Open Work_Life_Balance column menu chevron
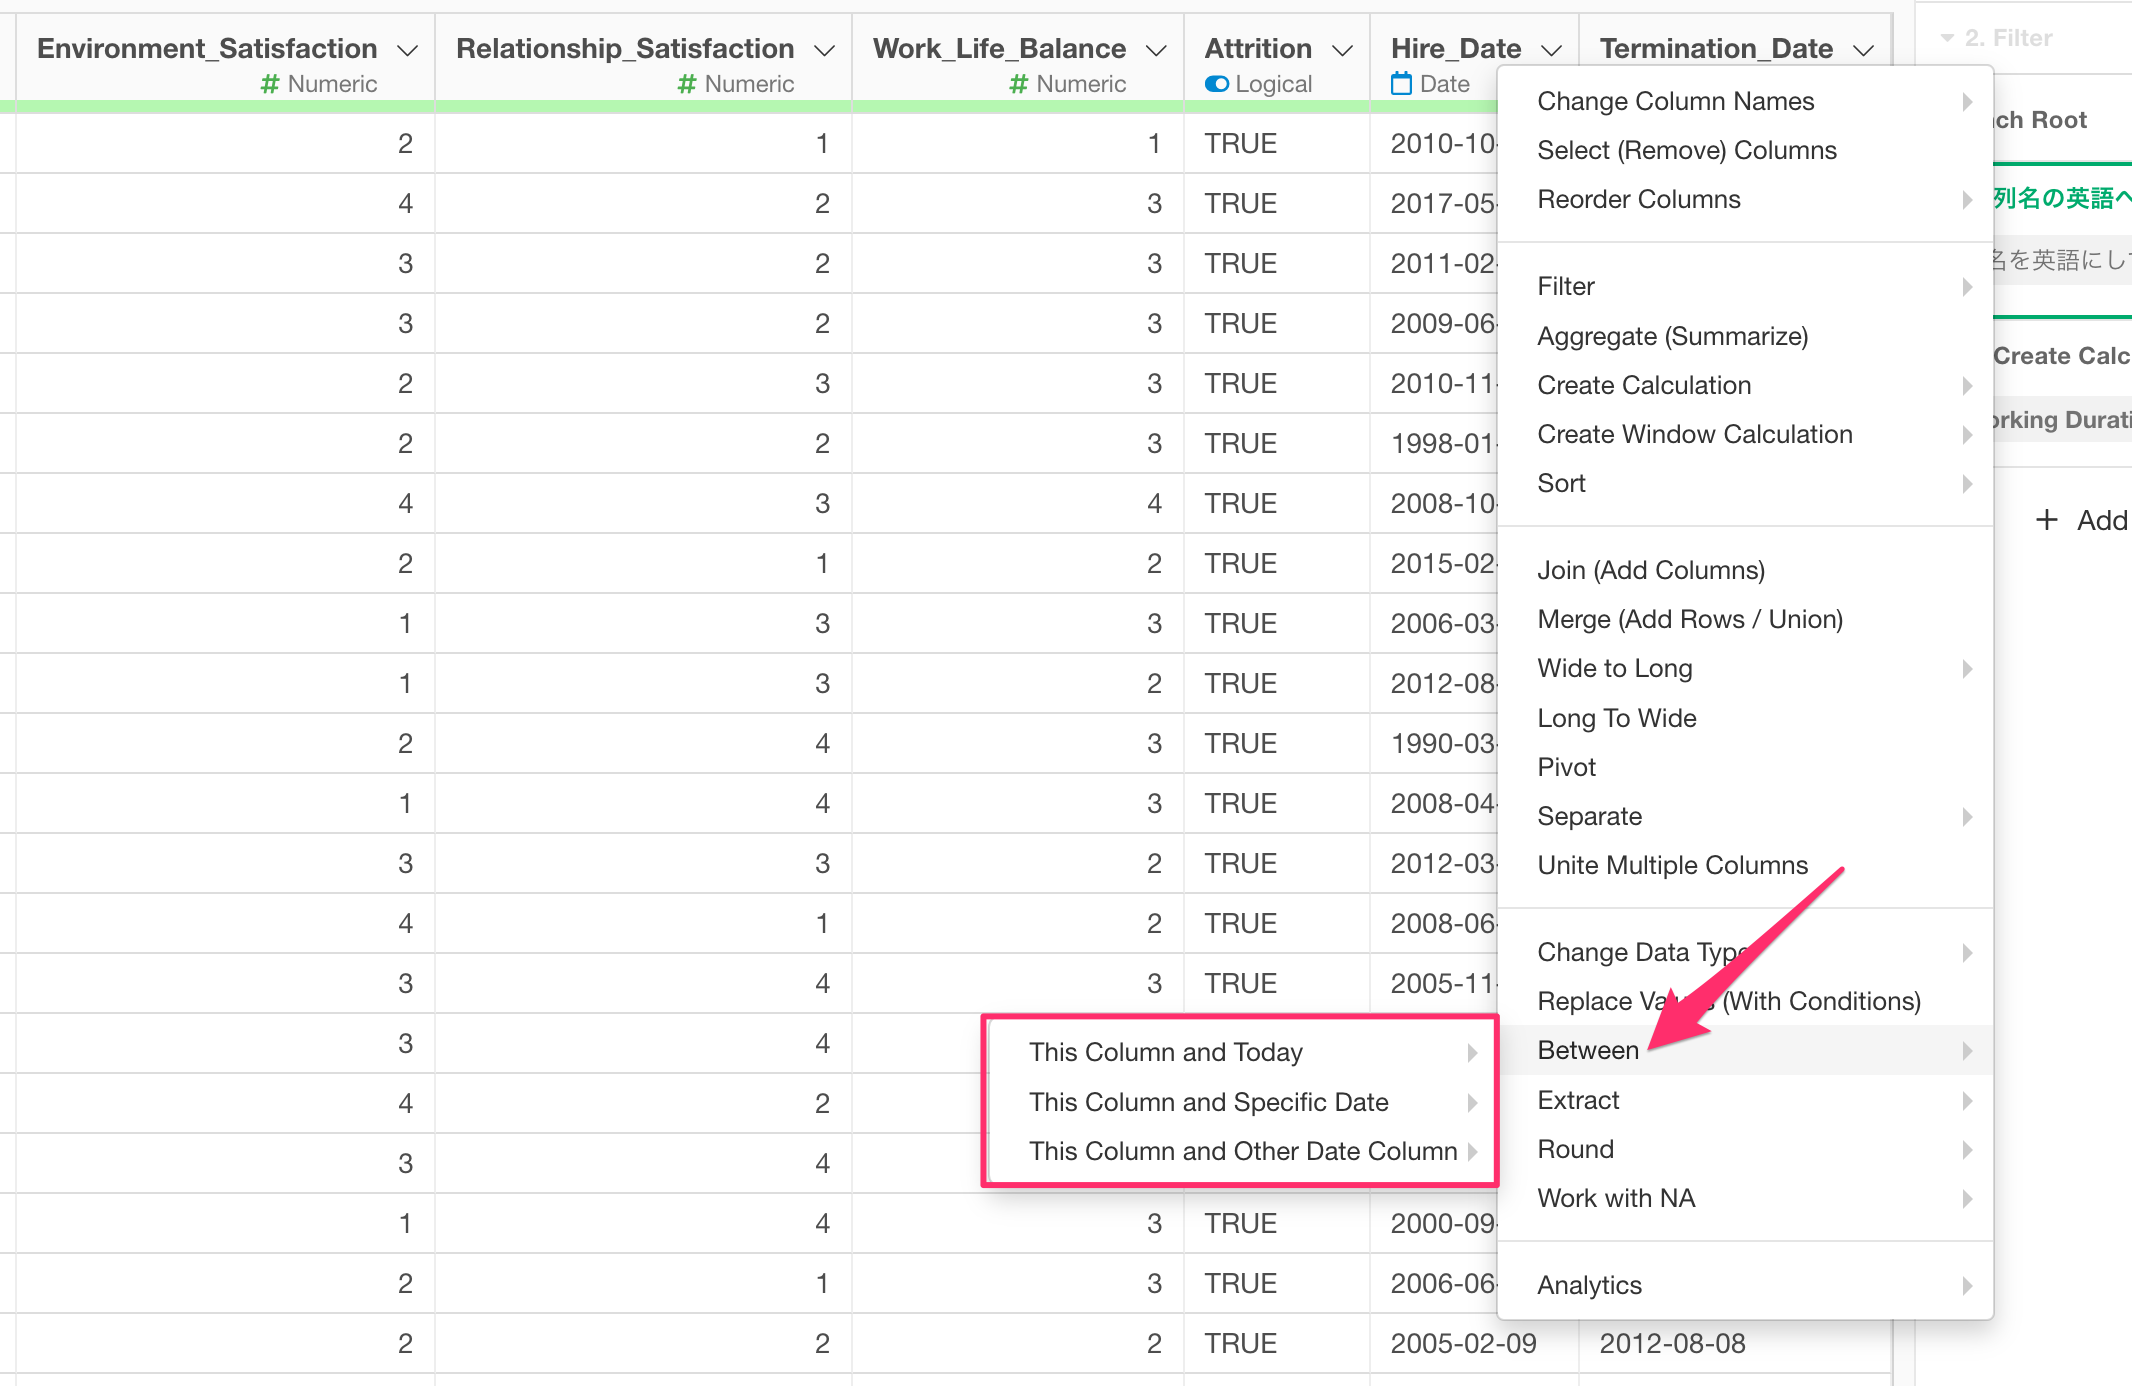2132x1386 pixels. coord(1156,50)
